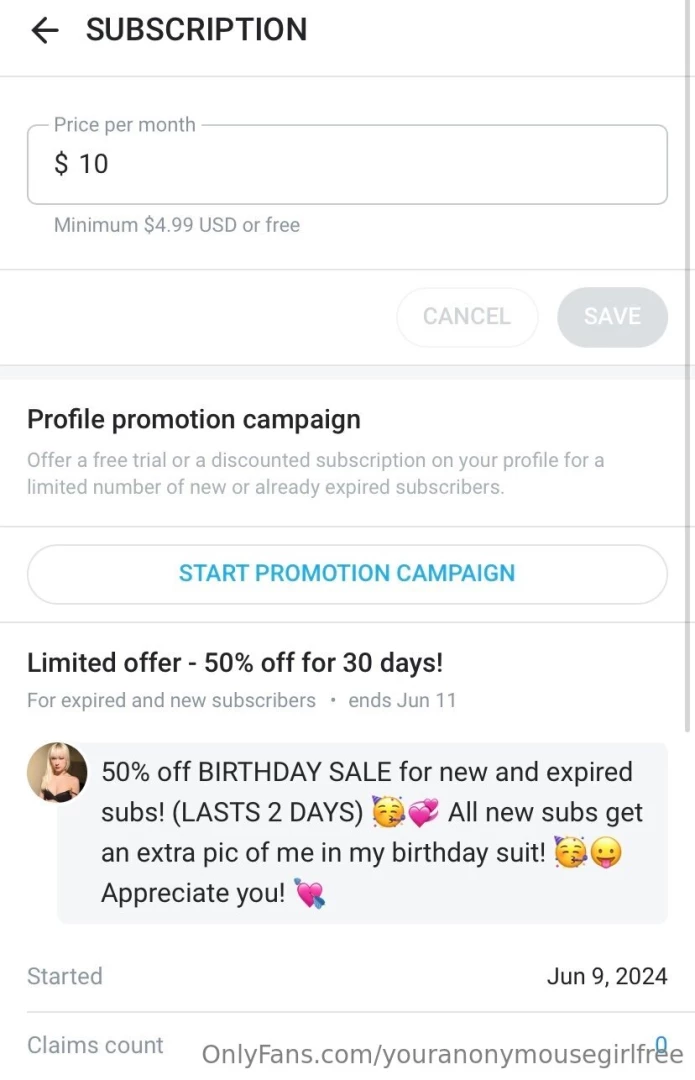Click the Minimum $4.99 USD helper text
The width and height of the screenshot is (695, 1080).
(x=176, y=225)
